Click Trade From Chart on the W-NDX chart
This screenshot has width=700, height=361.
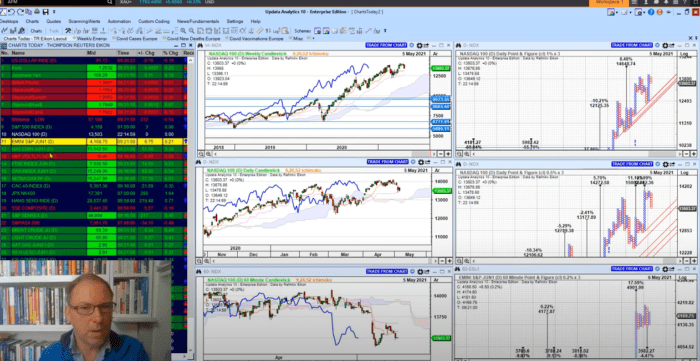point(386,45)
